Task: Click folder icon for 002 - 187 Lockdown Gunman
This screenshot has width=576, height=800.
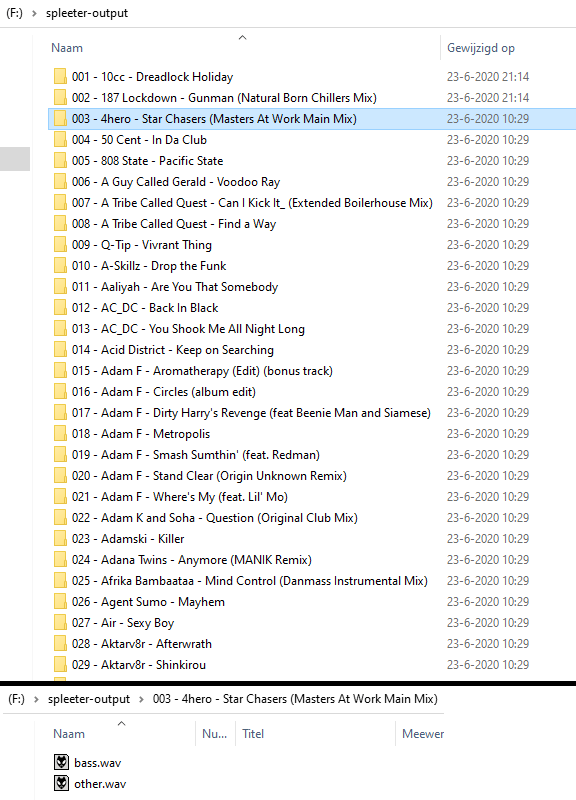Action: (x=60, y=97)
